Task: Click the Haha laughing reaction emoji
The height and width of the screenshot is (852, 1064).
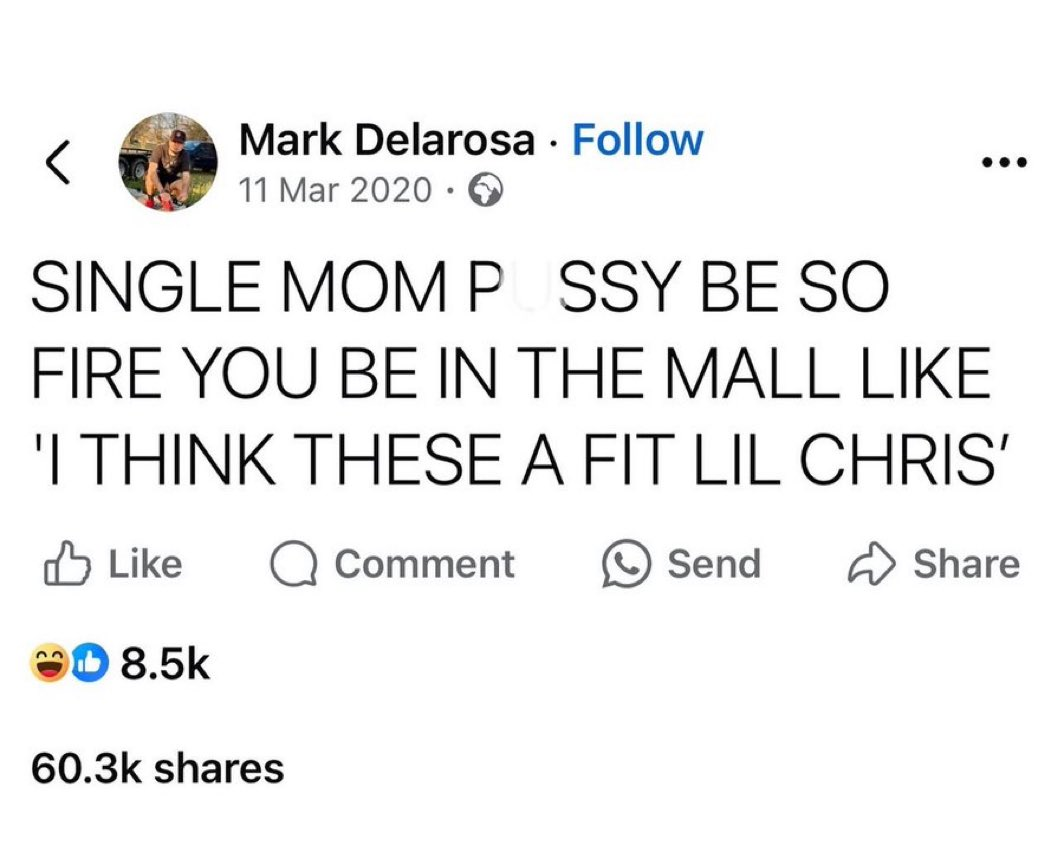Action: click(49, 664)
